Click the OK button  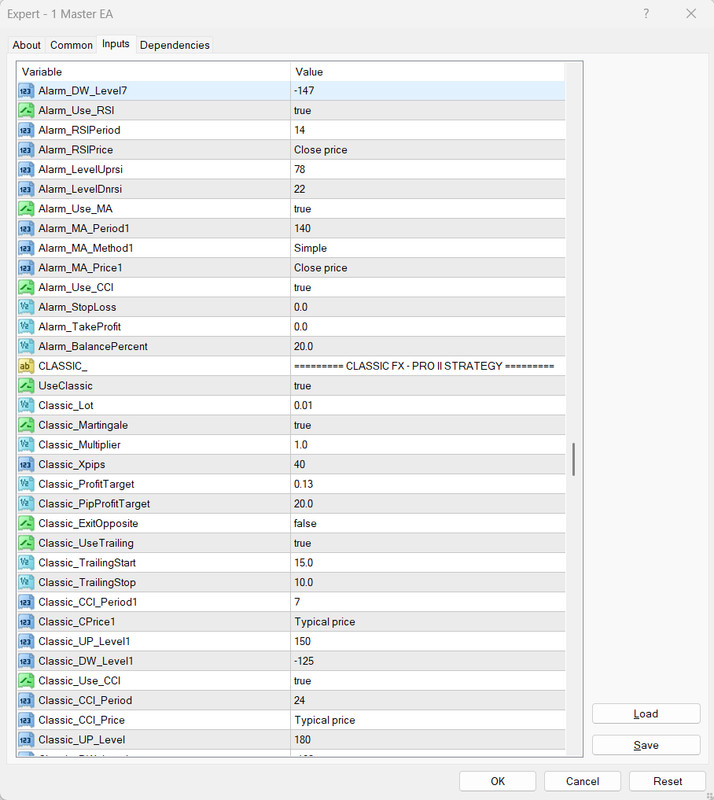[498, 781]
